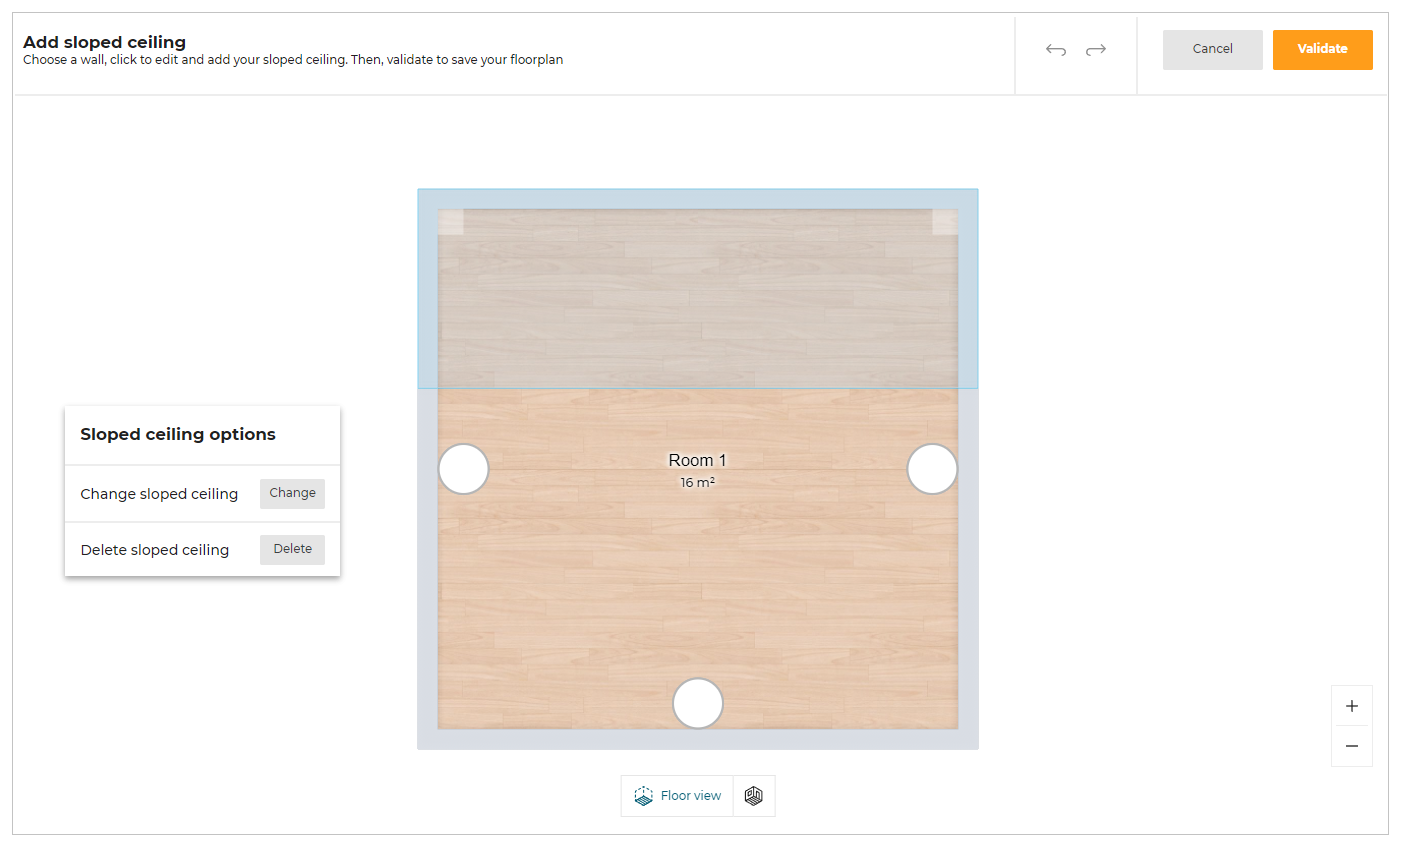Cancel the sloped ceiling edit
1401x847 pixels.
tap(1212, 49)
